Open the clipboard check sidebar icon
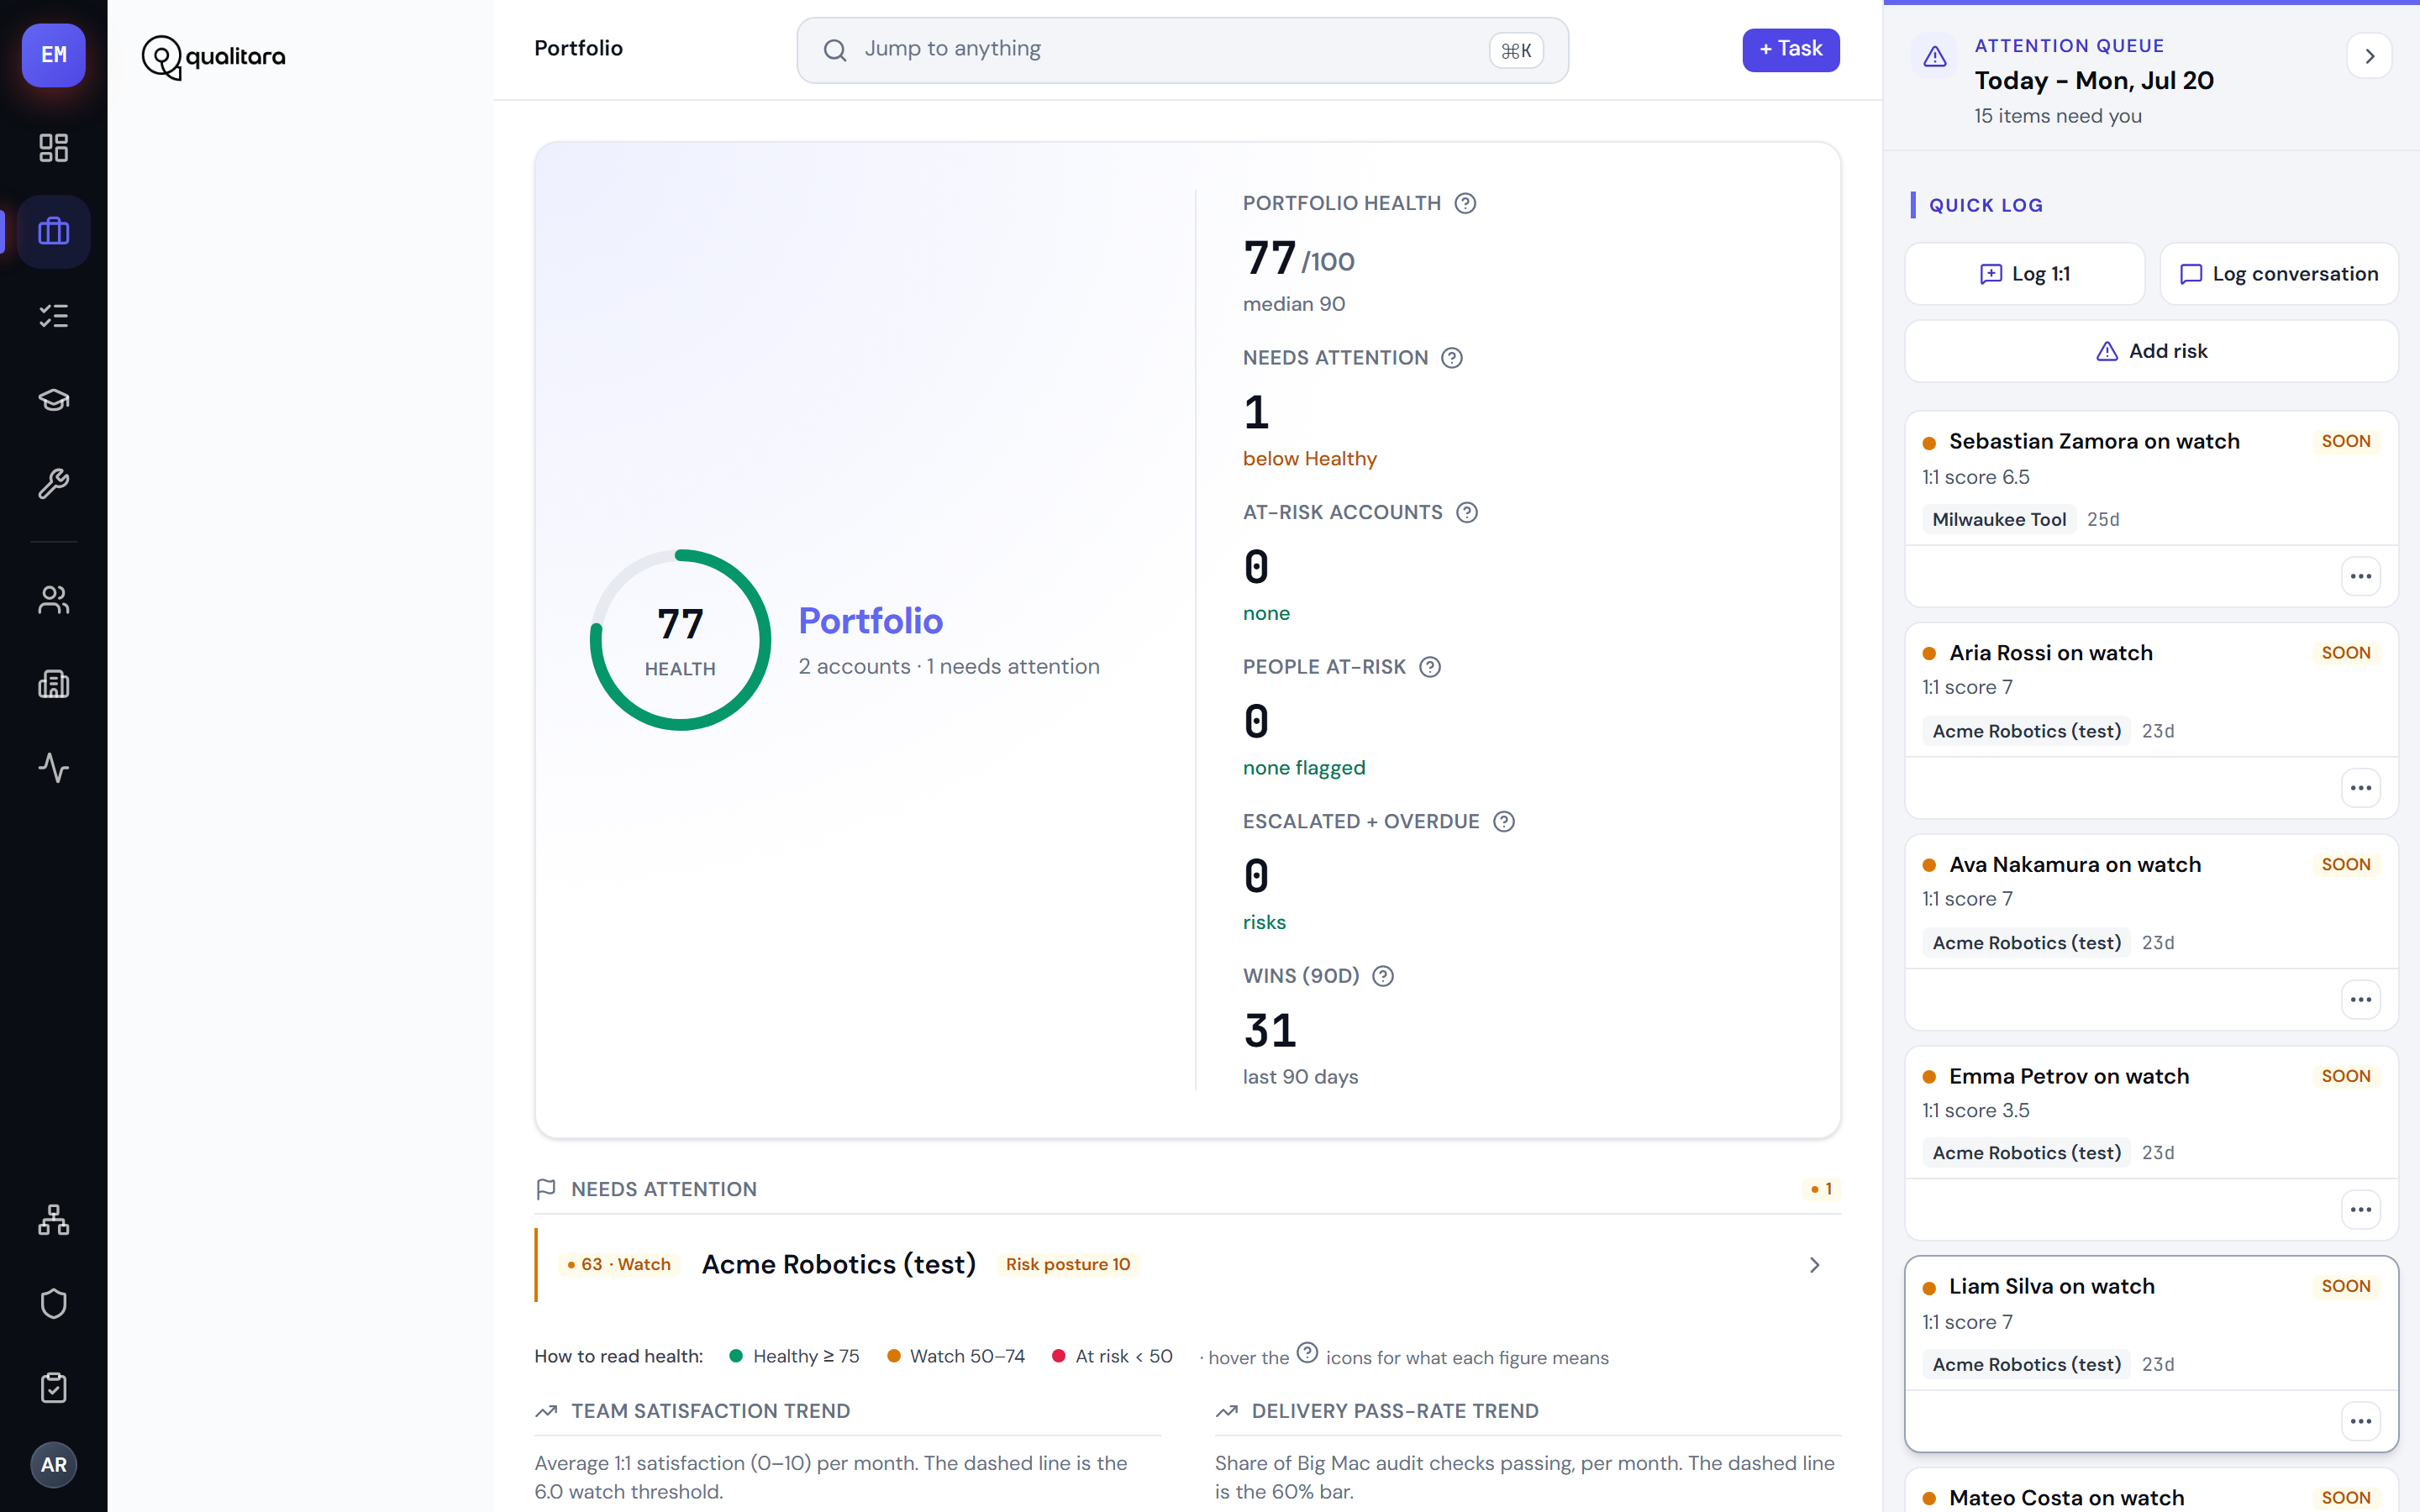The height and width of the screenshot is (1512, 2420). [x=53, y=1388]
